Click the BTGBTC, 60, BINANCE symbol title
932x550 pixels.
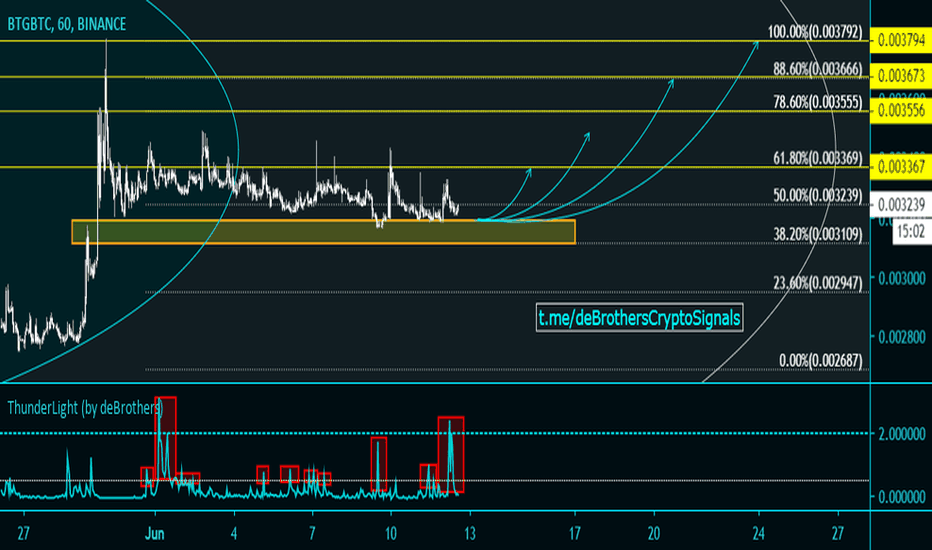pyautogui.click(x=67, y=24)
